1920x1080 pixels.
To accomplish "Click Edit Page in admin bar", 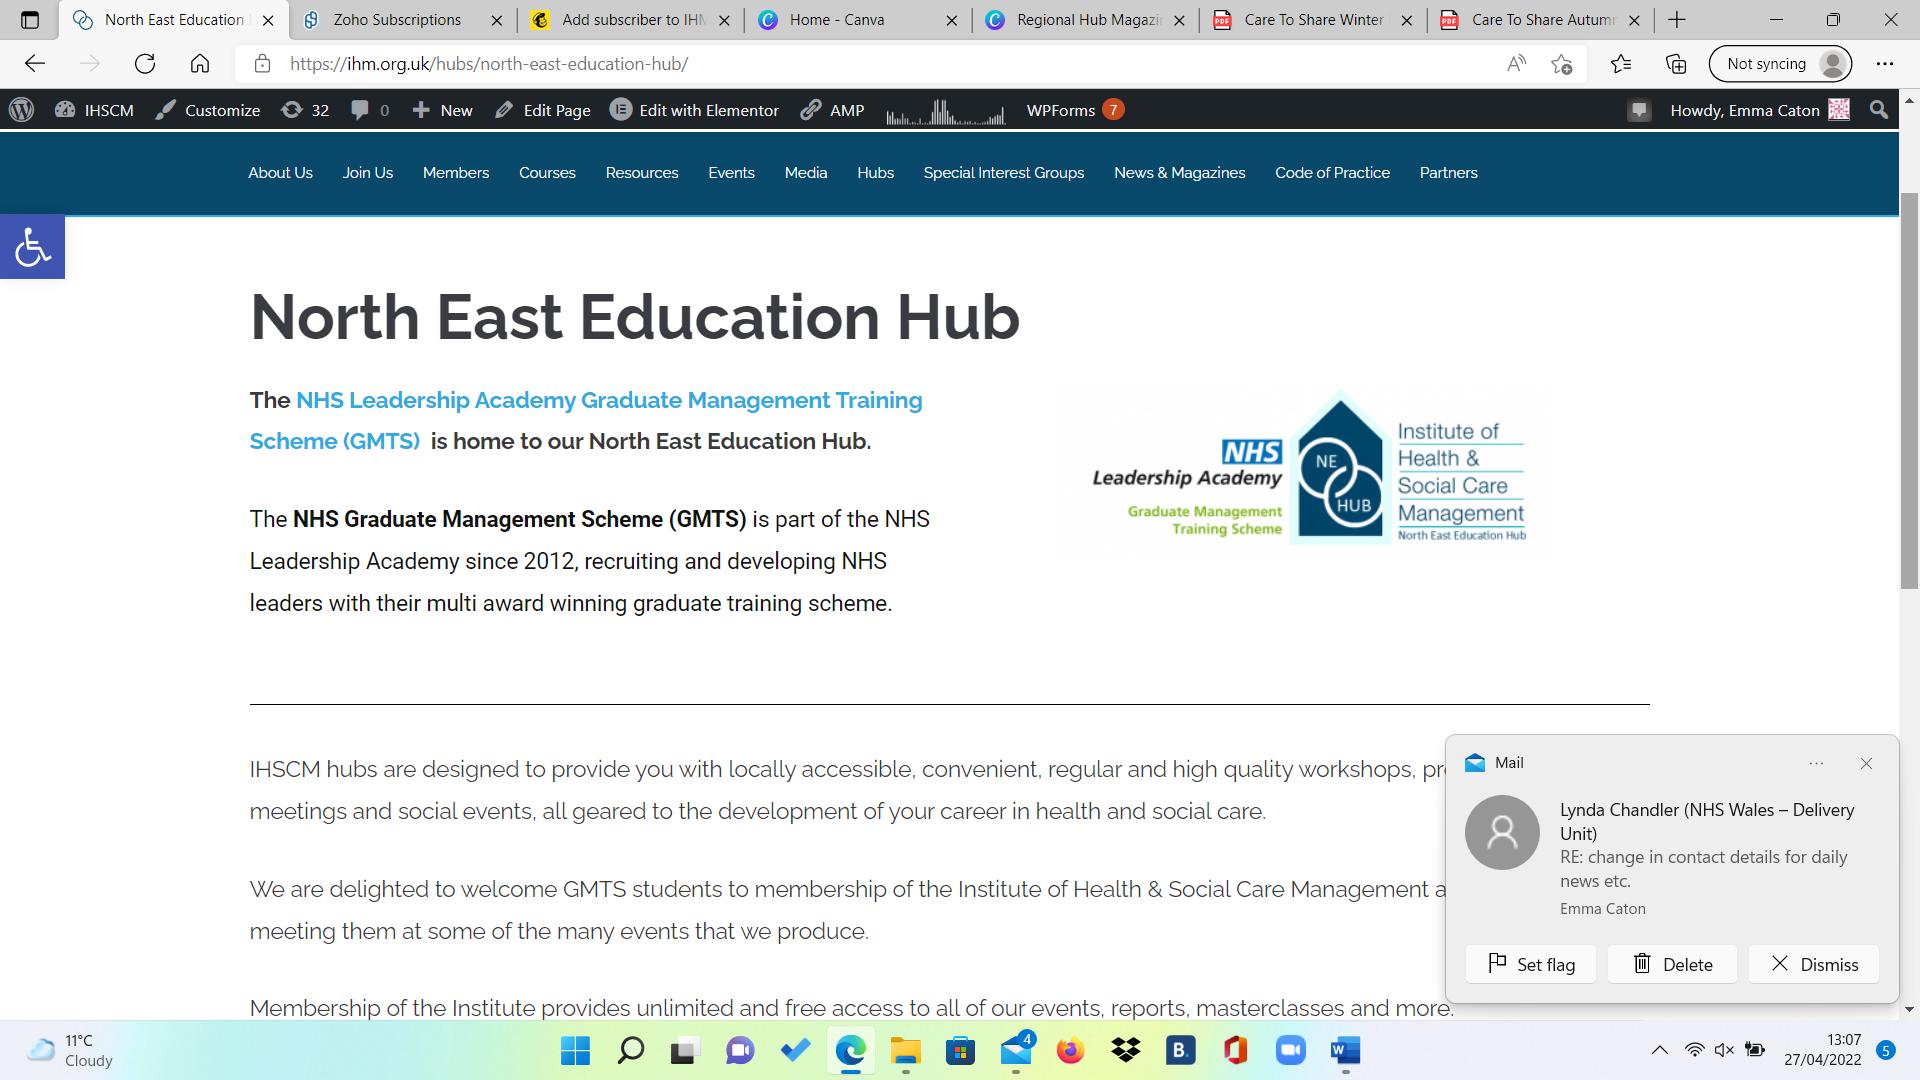I will coord(542,110).
